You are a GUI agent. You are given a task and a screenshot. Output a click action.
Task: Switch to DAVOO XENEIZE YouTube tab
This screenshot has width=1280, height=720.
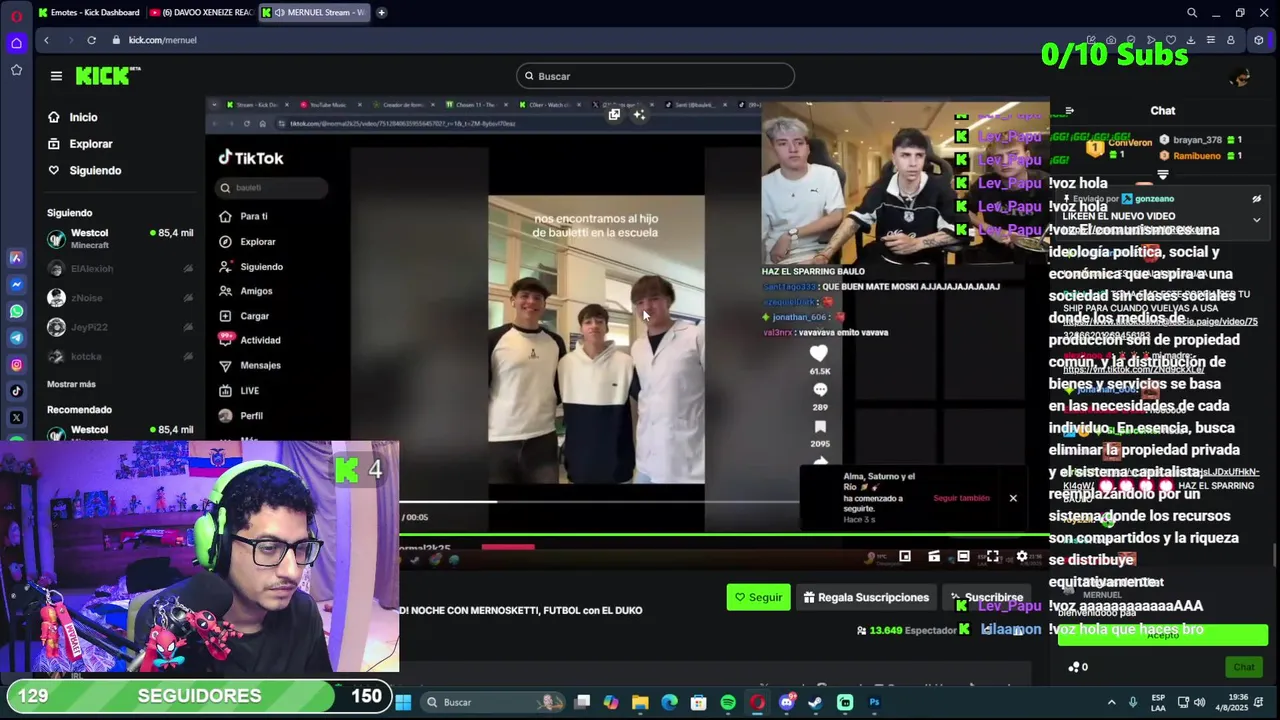[201, 13]
